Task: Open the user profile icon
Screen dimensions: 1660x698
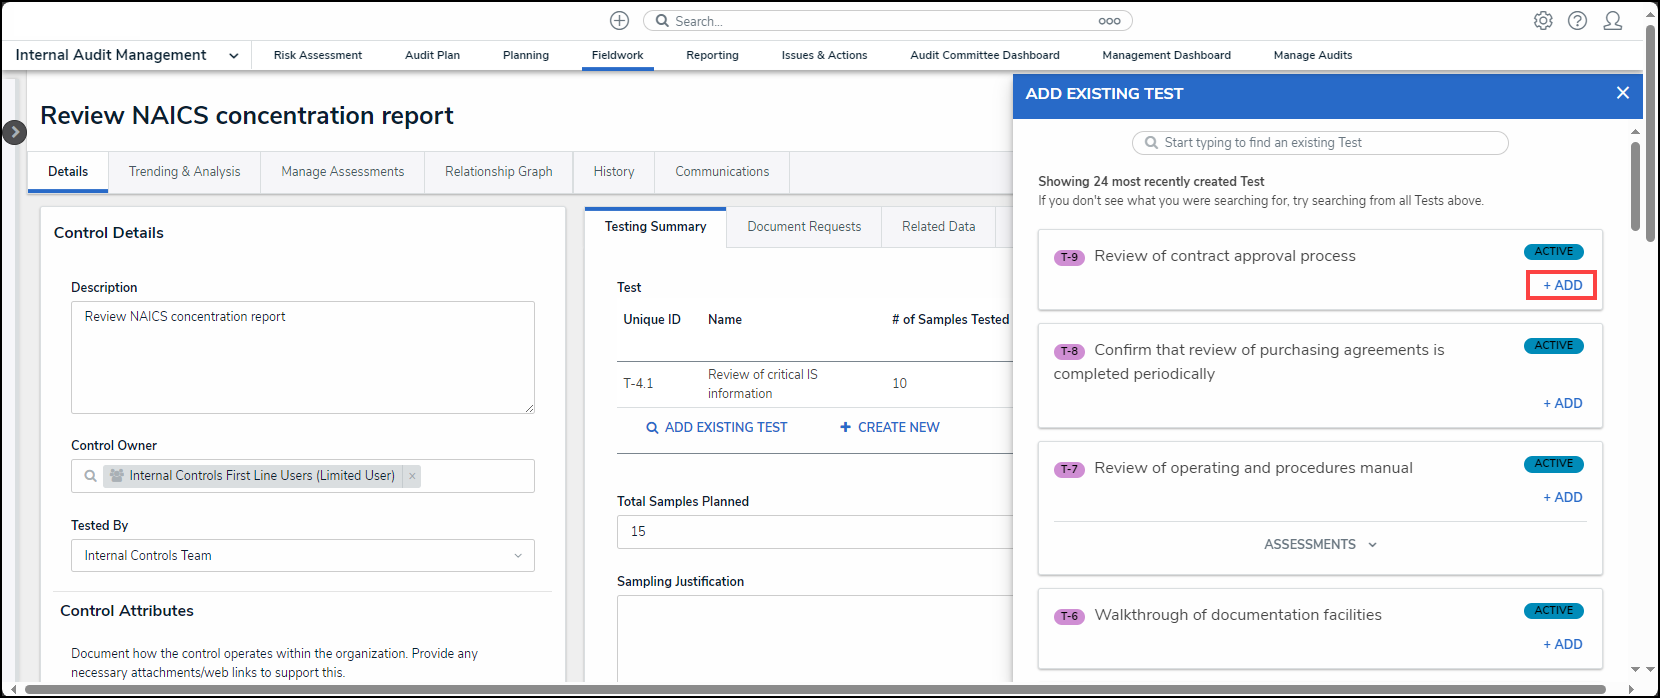Action: click(x=1612, y=21)
